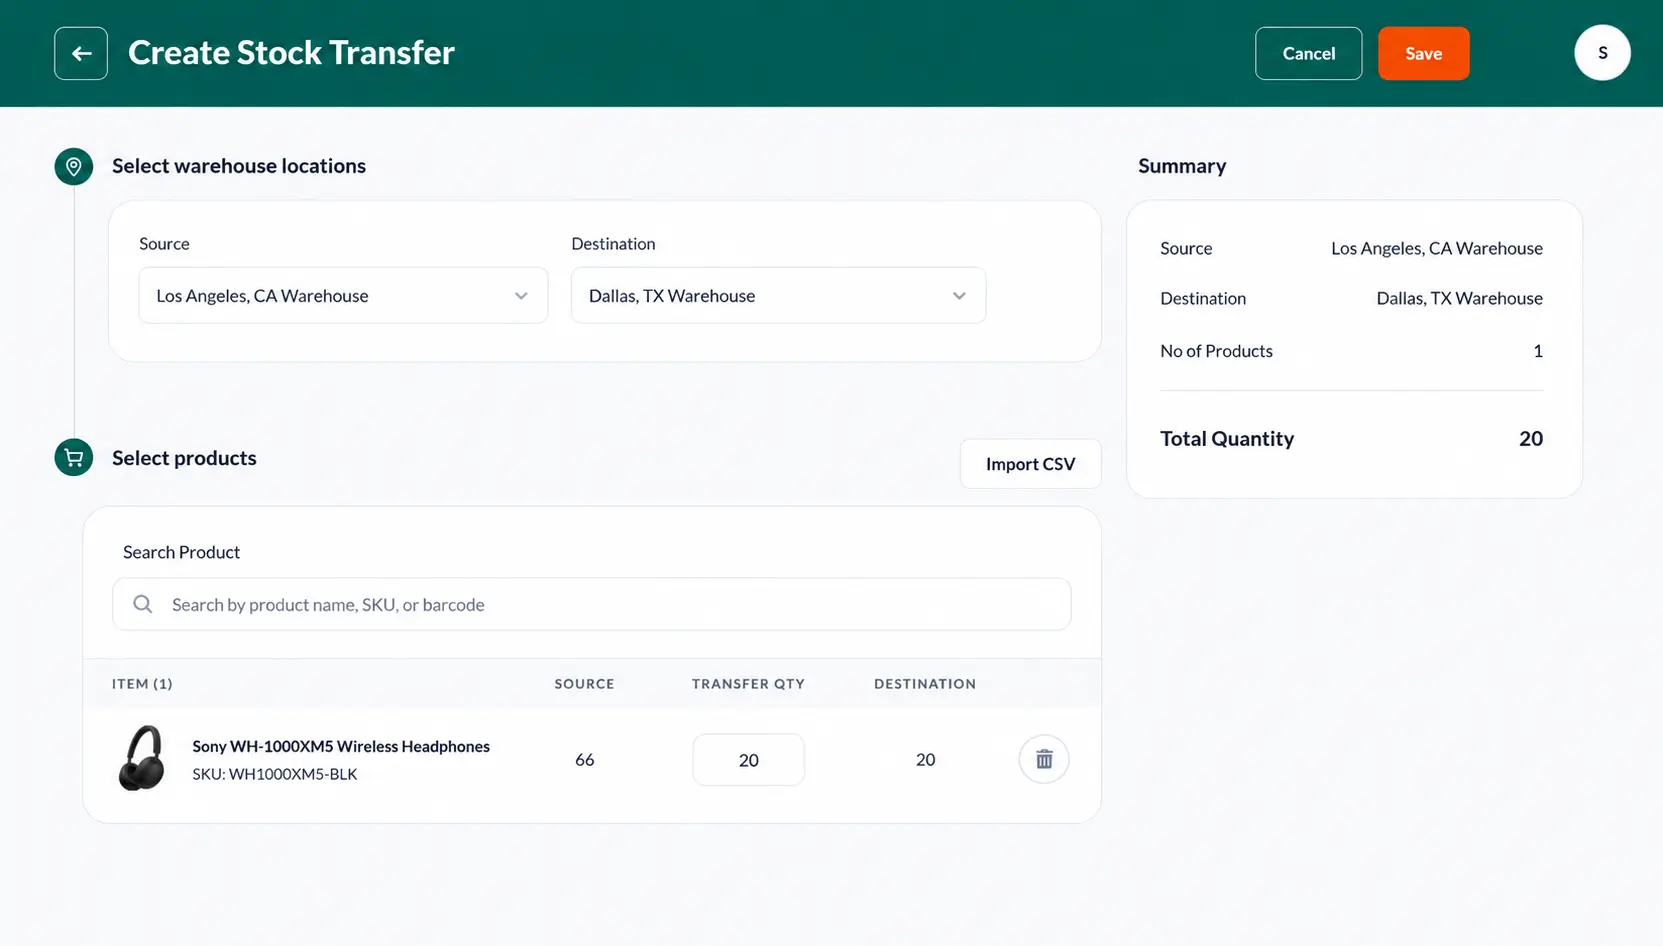Click the Sony headphones product thumbnail
The height and width of the screenshot is (946, 1663).
pyautogui.click(x=142, y=758)
